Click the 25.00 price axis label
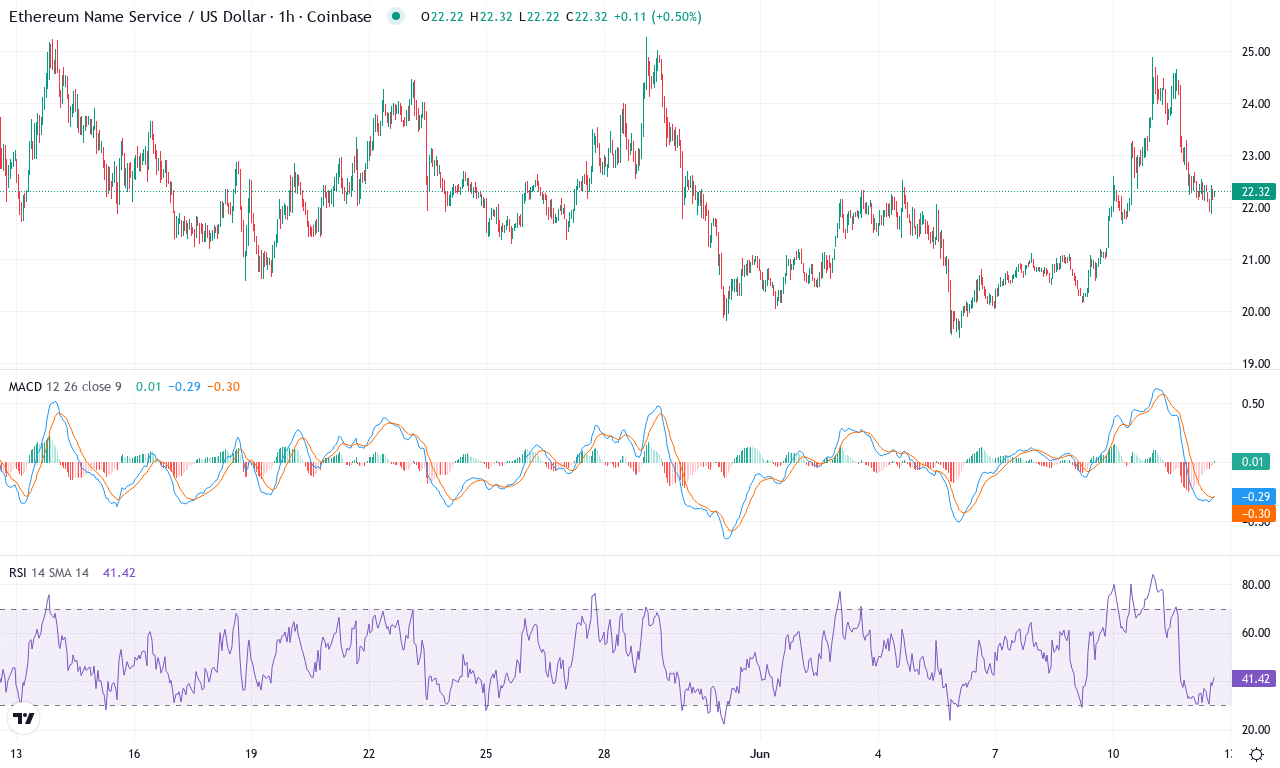The image size is (1280, 768). tap(1255, 52)
